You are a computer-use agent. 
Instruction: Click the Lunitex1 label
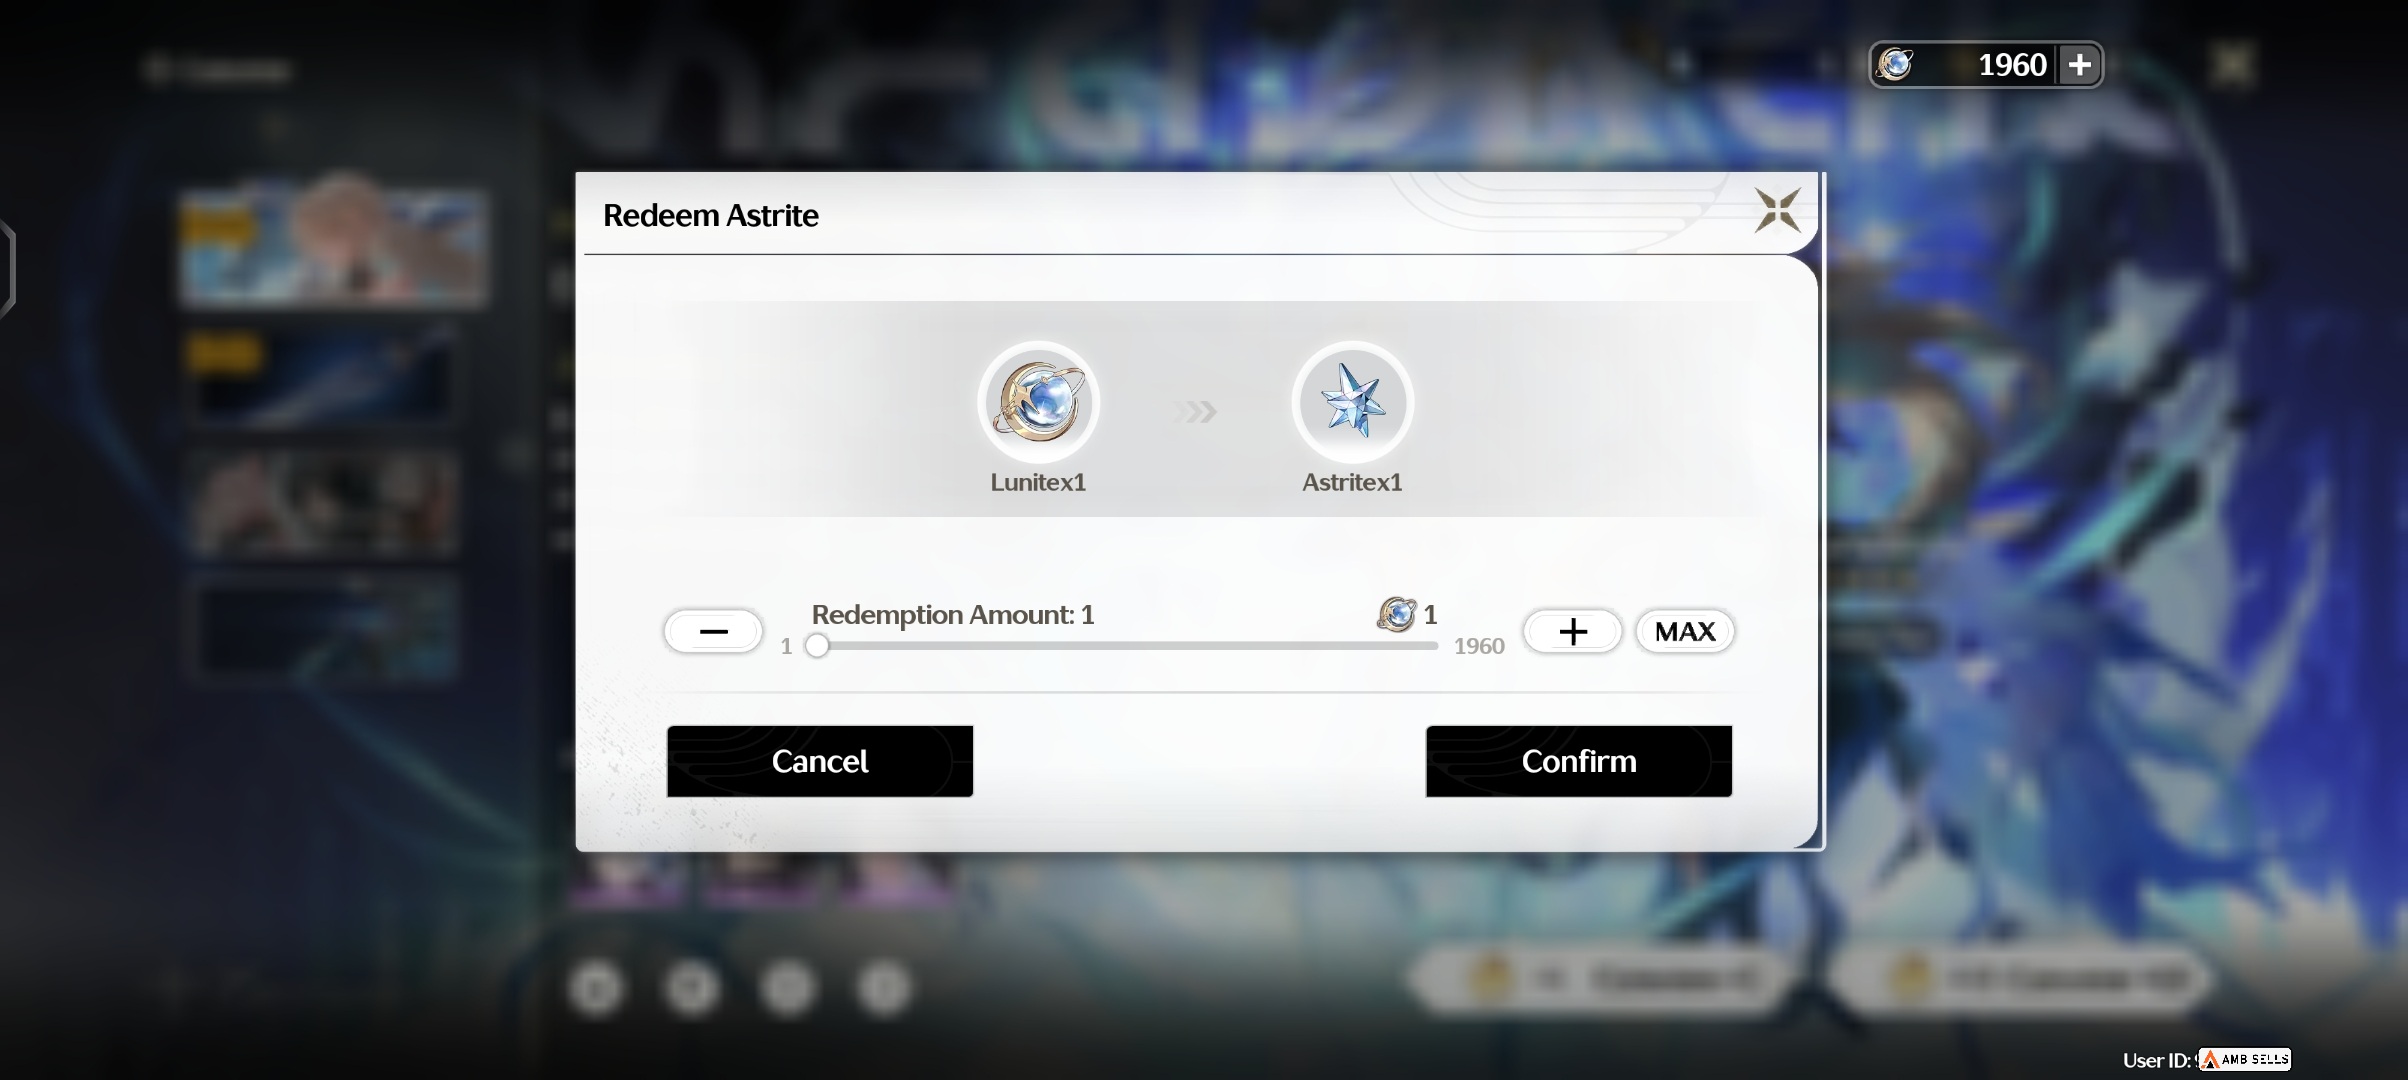point(1038,482)
